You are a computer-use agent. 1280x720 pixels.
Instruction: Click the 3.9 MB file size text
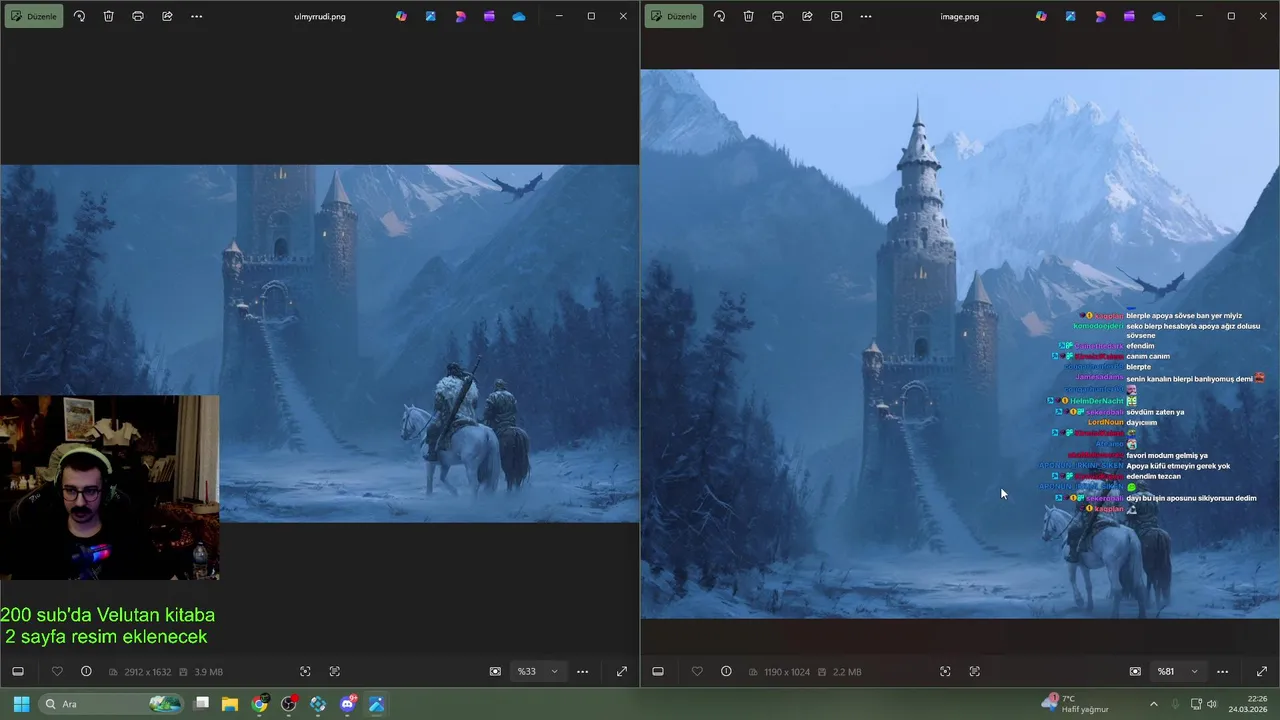(x=208, y=672)
